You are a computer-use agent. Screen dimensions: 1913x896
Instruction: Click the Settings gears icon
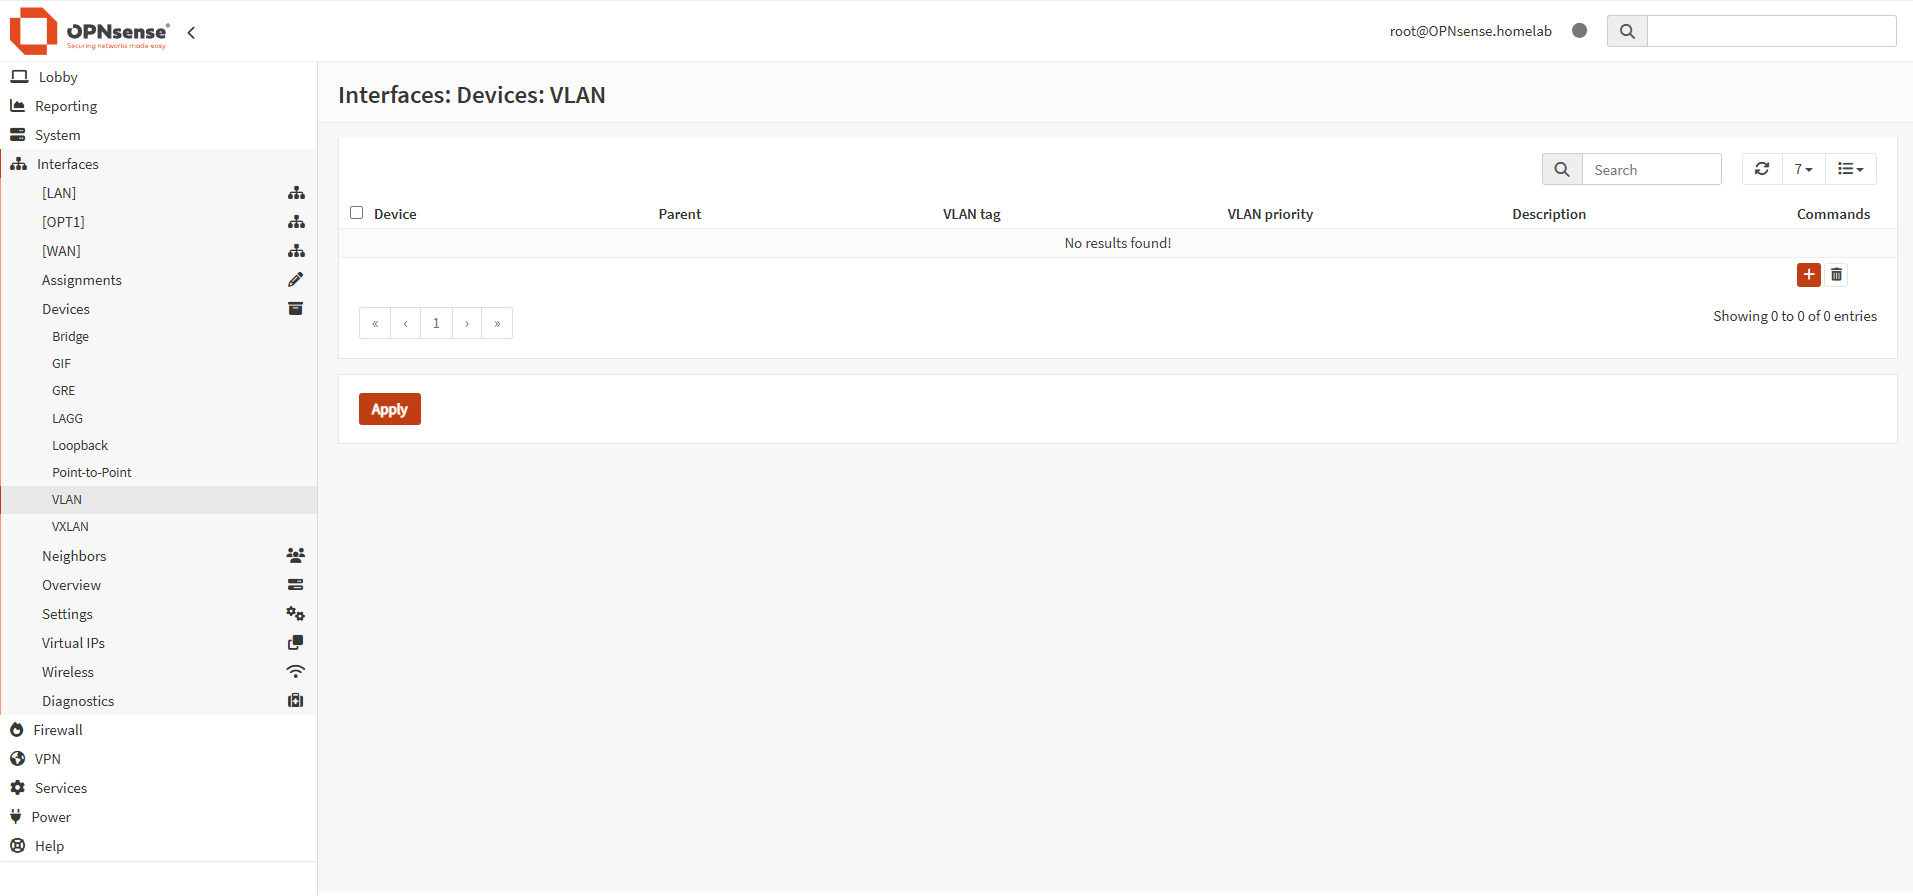pyautogui.click(x=296, y=613)
